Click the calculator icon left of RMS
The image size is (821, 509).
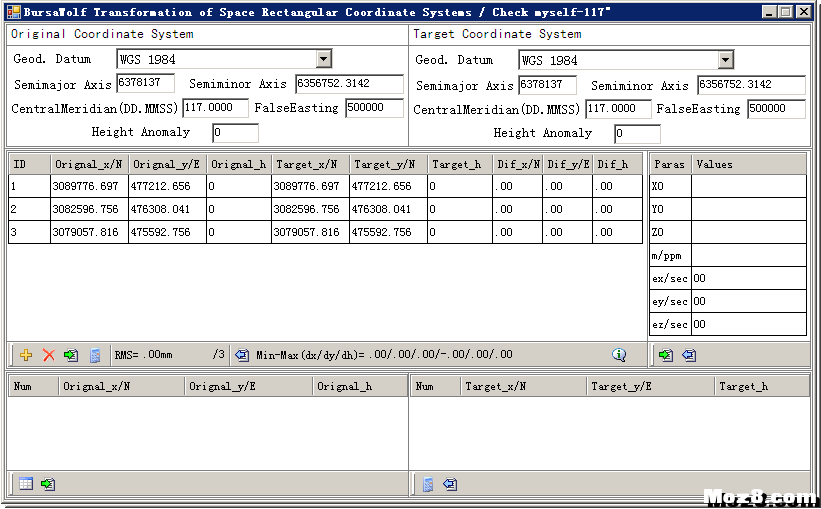(x=95, y=355)
